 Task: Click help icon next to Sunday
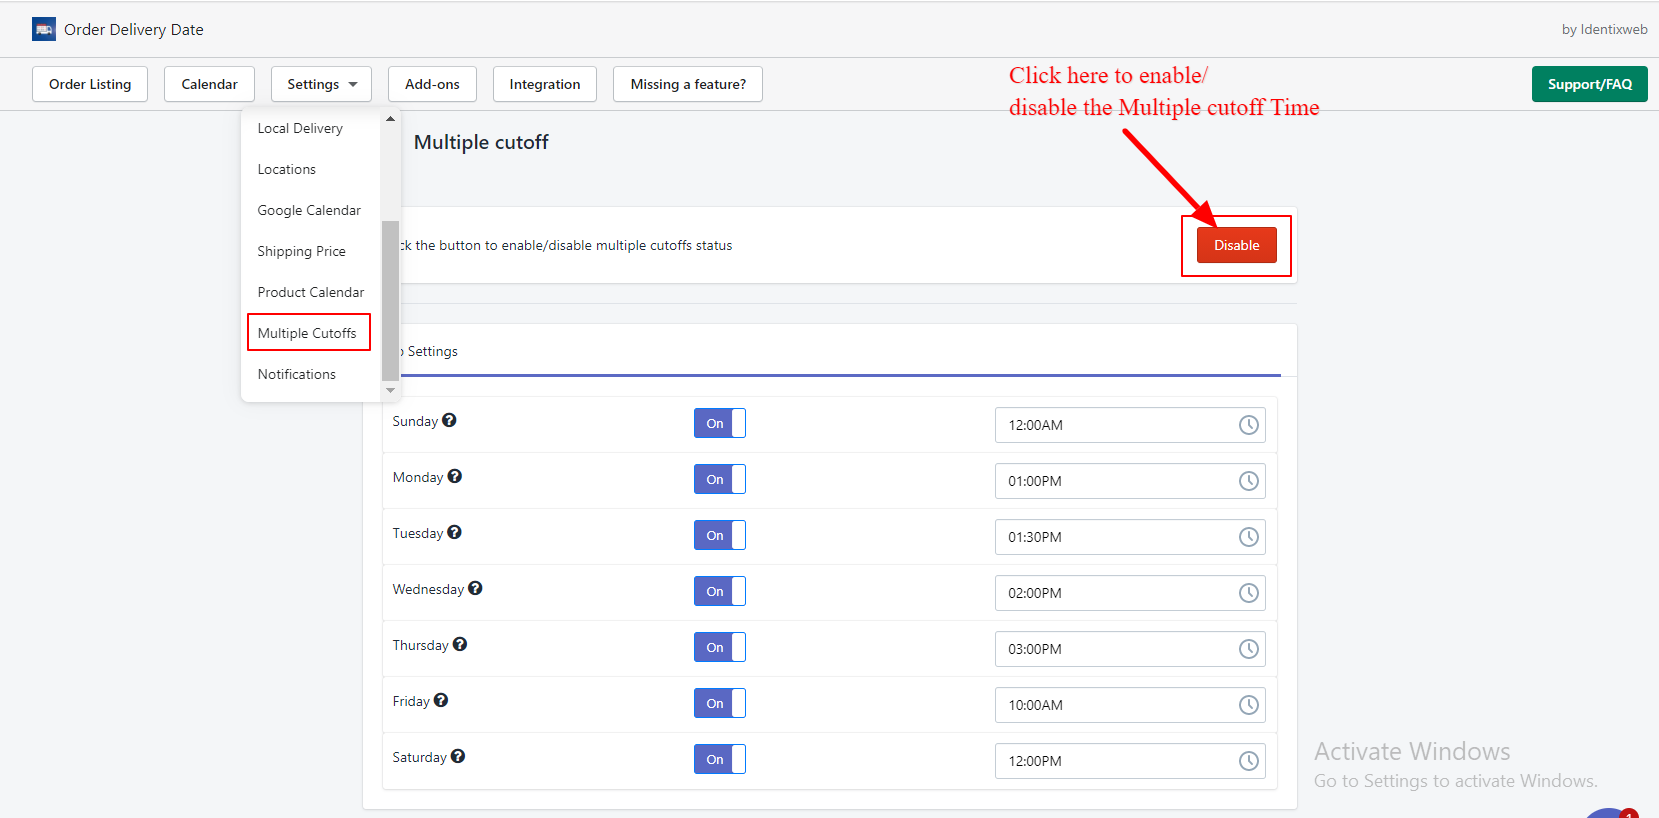coord(449,420)
